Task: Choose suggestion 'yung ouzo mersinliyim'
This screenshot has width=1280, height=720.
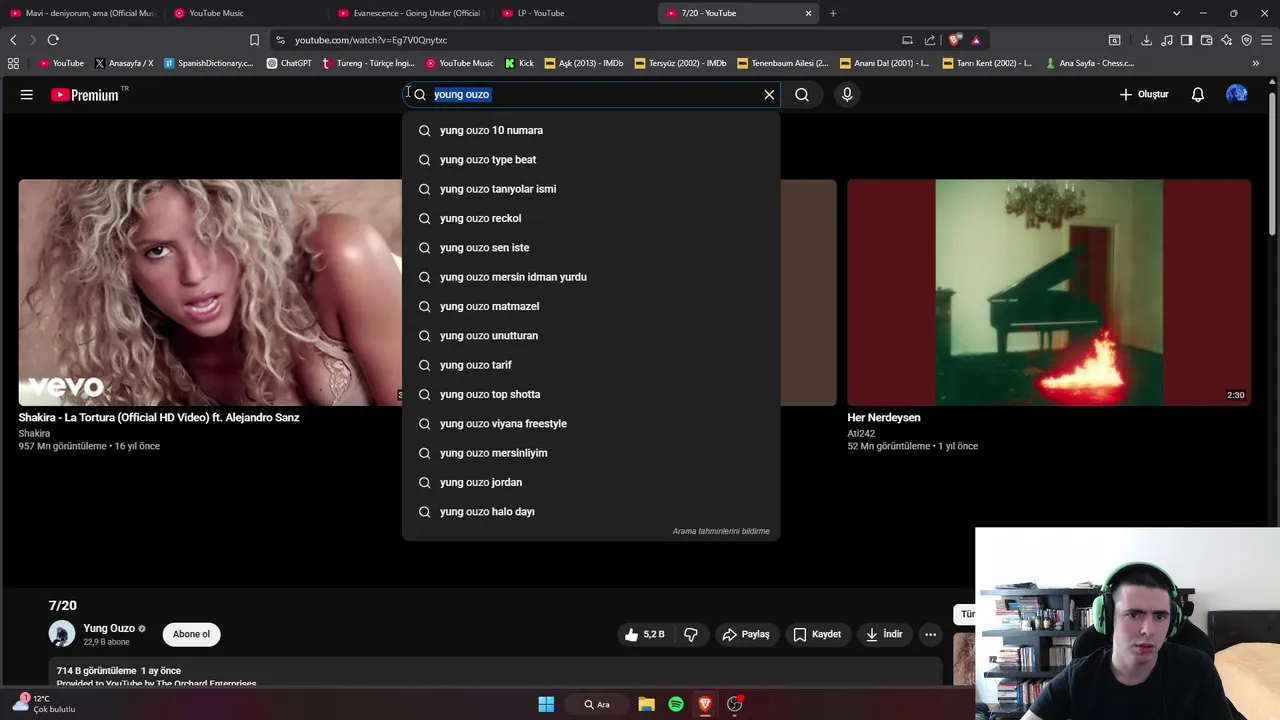Action: (x=591, y=453)
